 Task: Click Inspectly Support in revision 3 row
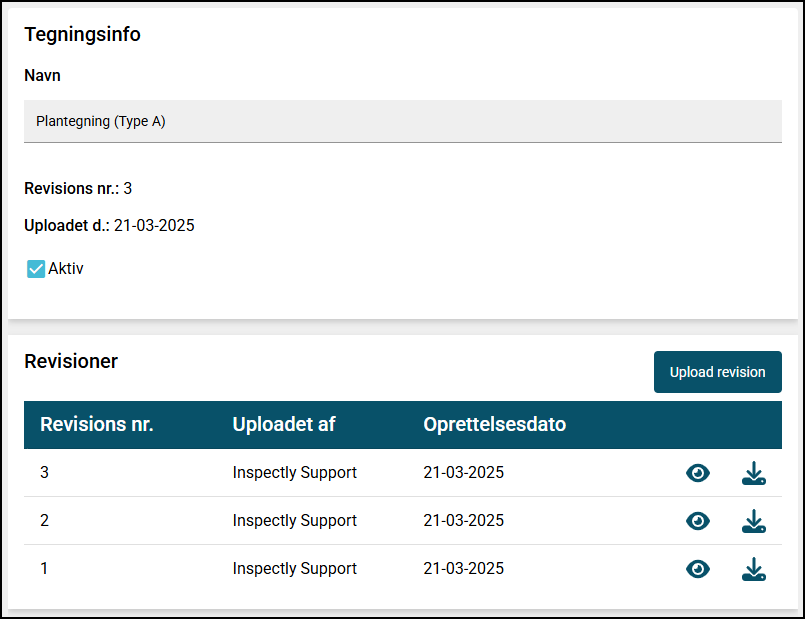pyautogui.click(x=294, y=473)
